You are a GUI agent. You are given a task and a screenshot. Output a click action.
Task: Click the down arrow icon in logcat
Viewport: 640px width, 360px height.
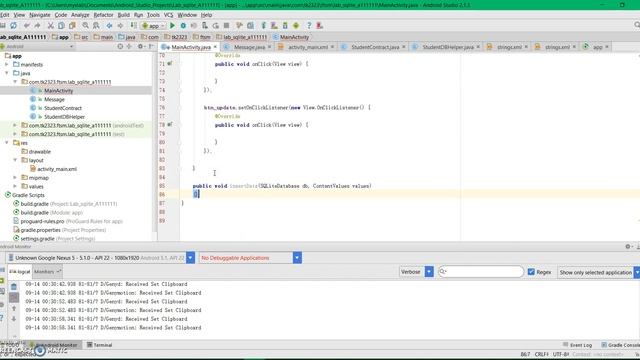coord(14,319)
